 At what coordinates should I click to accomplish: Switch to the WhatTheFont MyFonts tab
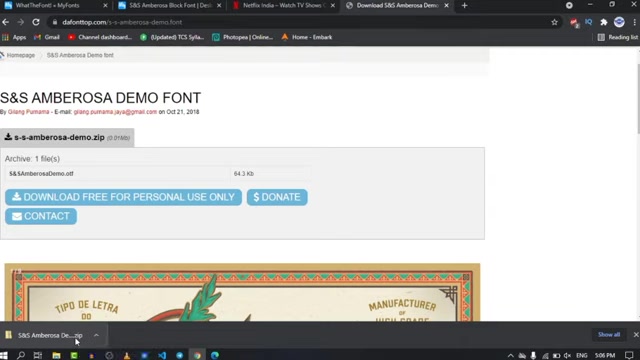[x=53, y=5]
